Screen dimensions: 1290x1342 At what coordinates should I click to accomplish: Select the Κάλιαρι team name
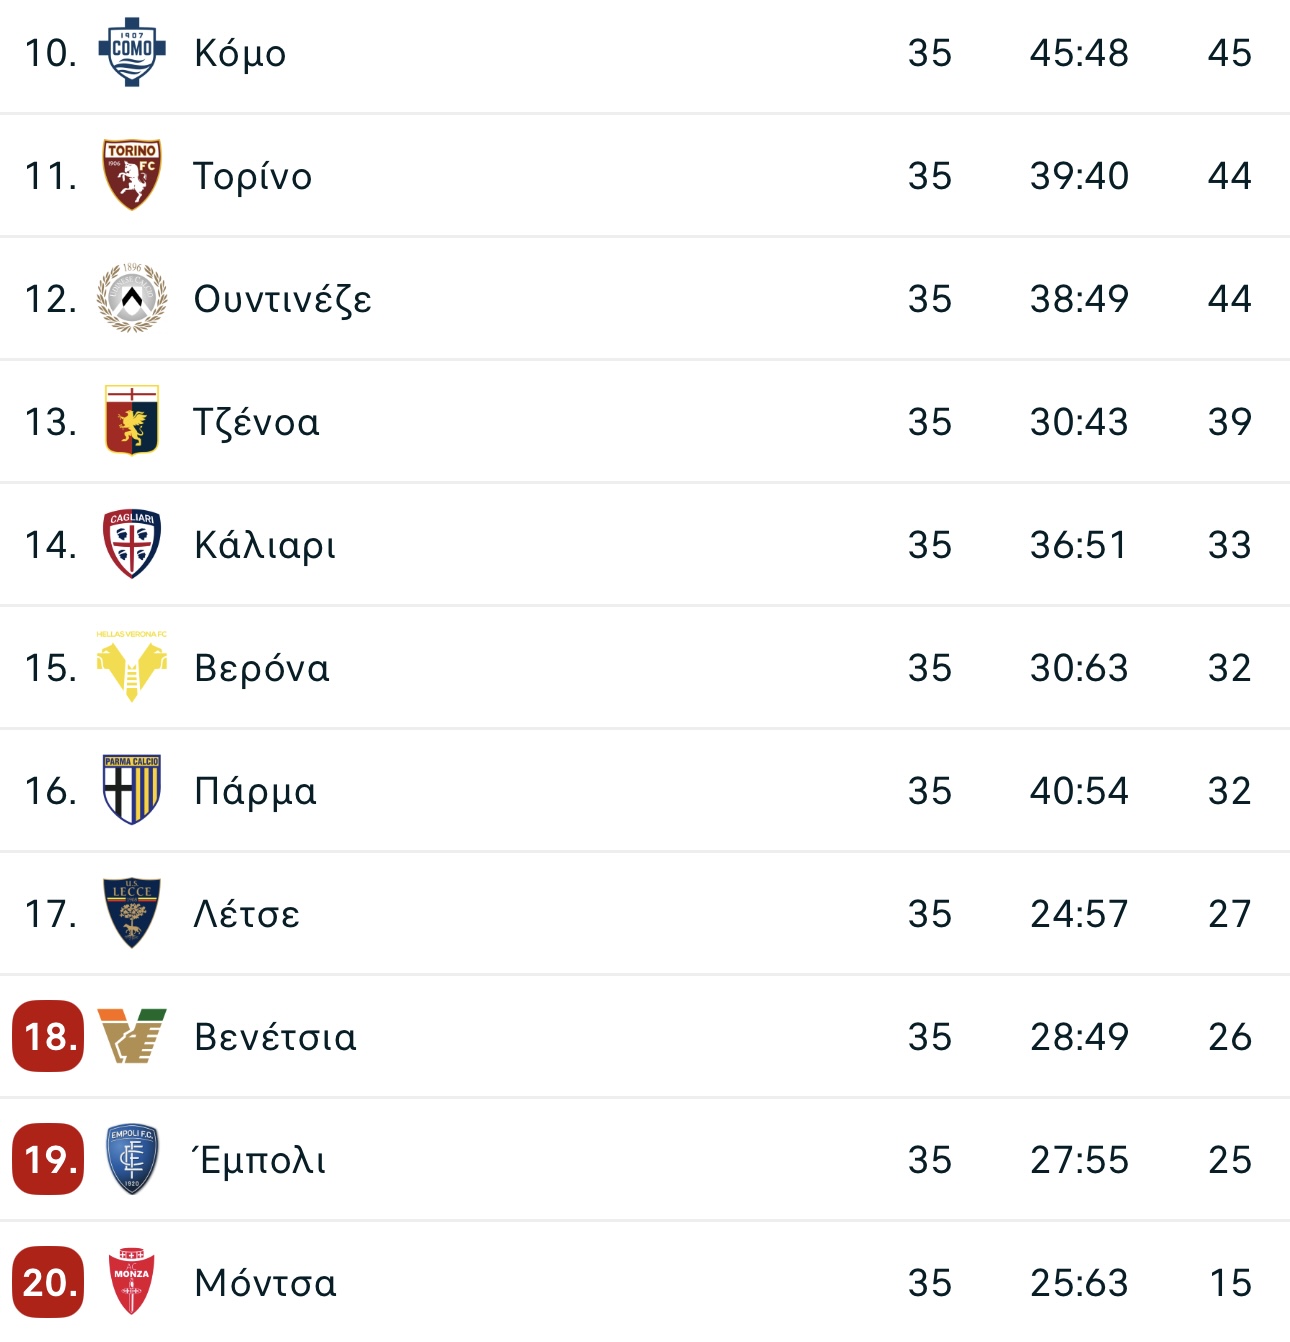pos(265,546)
